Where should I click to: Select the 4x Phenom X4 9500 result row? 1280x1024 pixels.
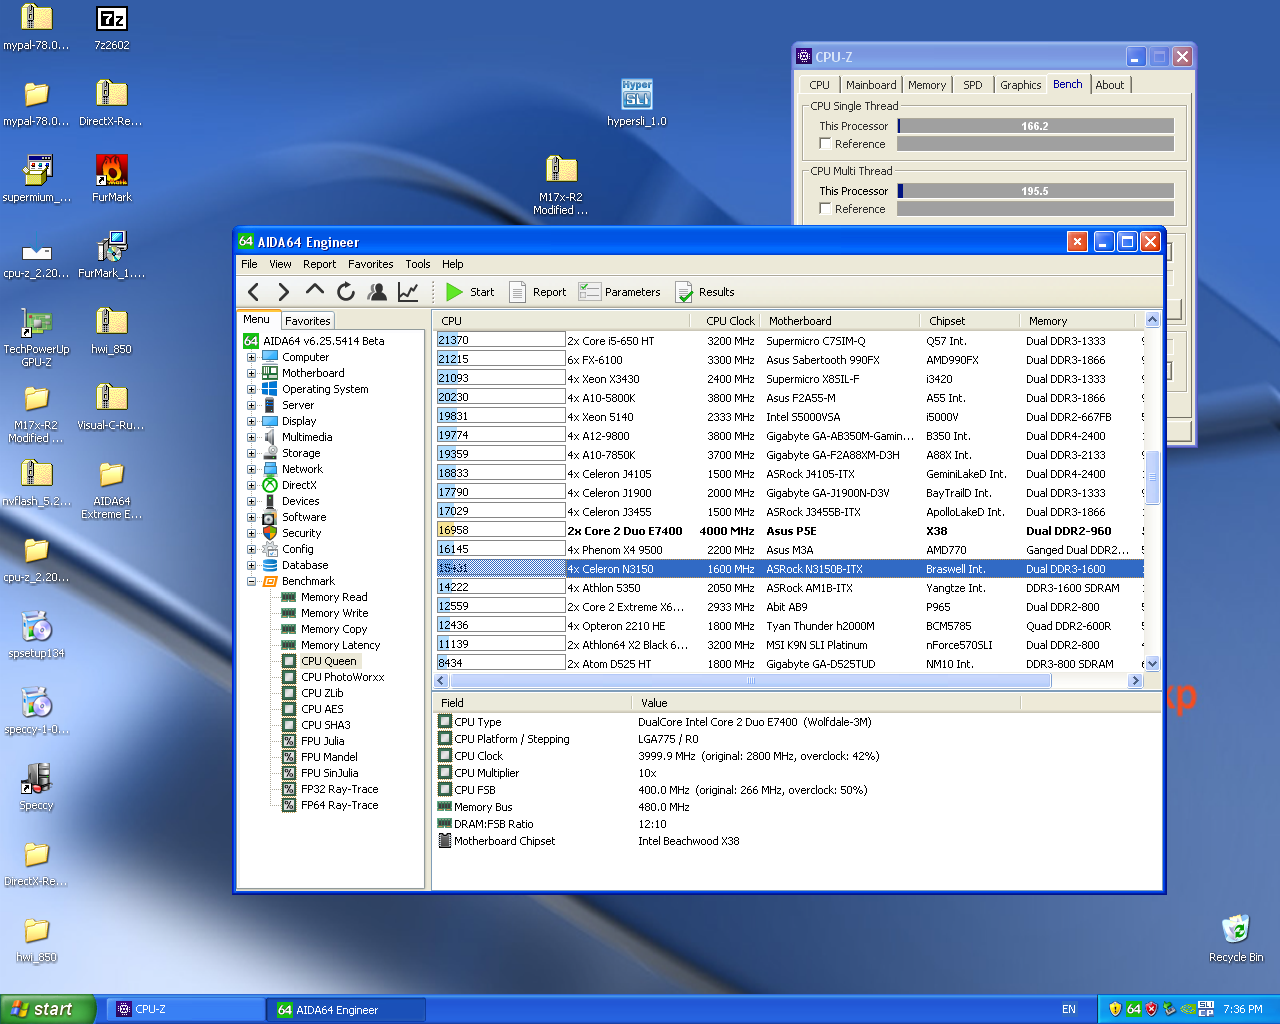[790, 550]
